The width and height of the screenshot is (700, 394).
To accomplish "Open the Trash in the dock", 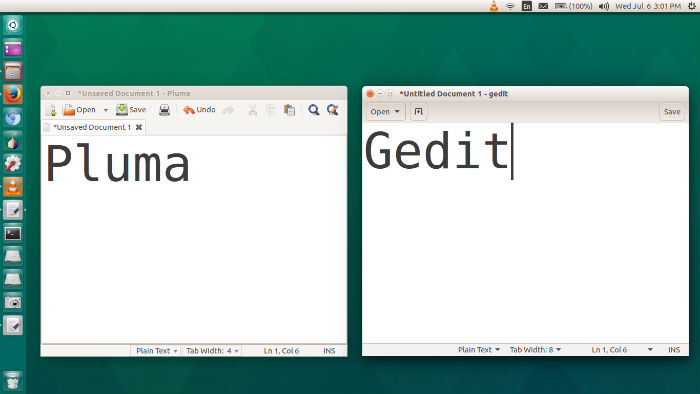I will 12,380.
